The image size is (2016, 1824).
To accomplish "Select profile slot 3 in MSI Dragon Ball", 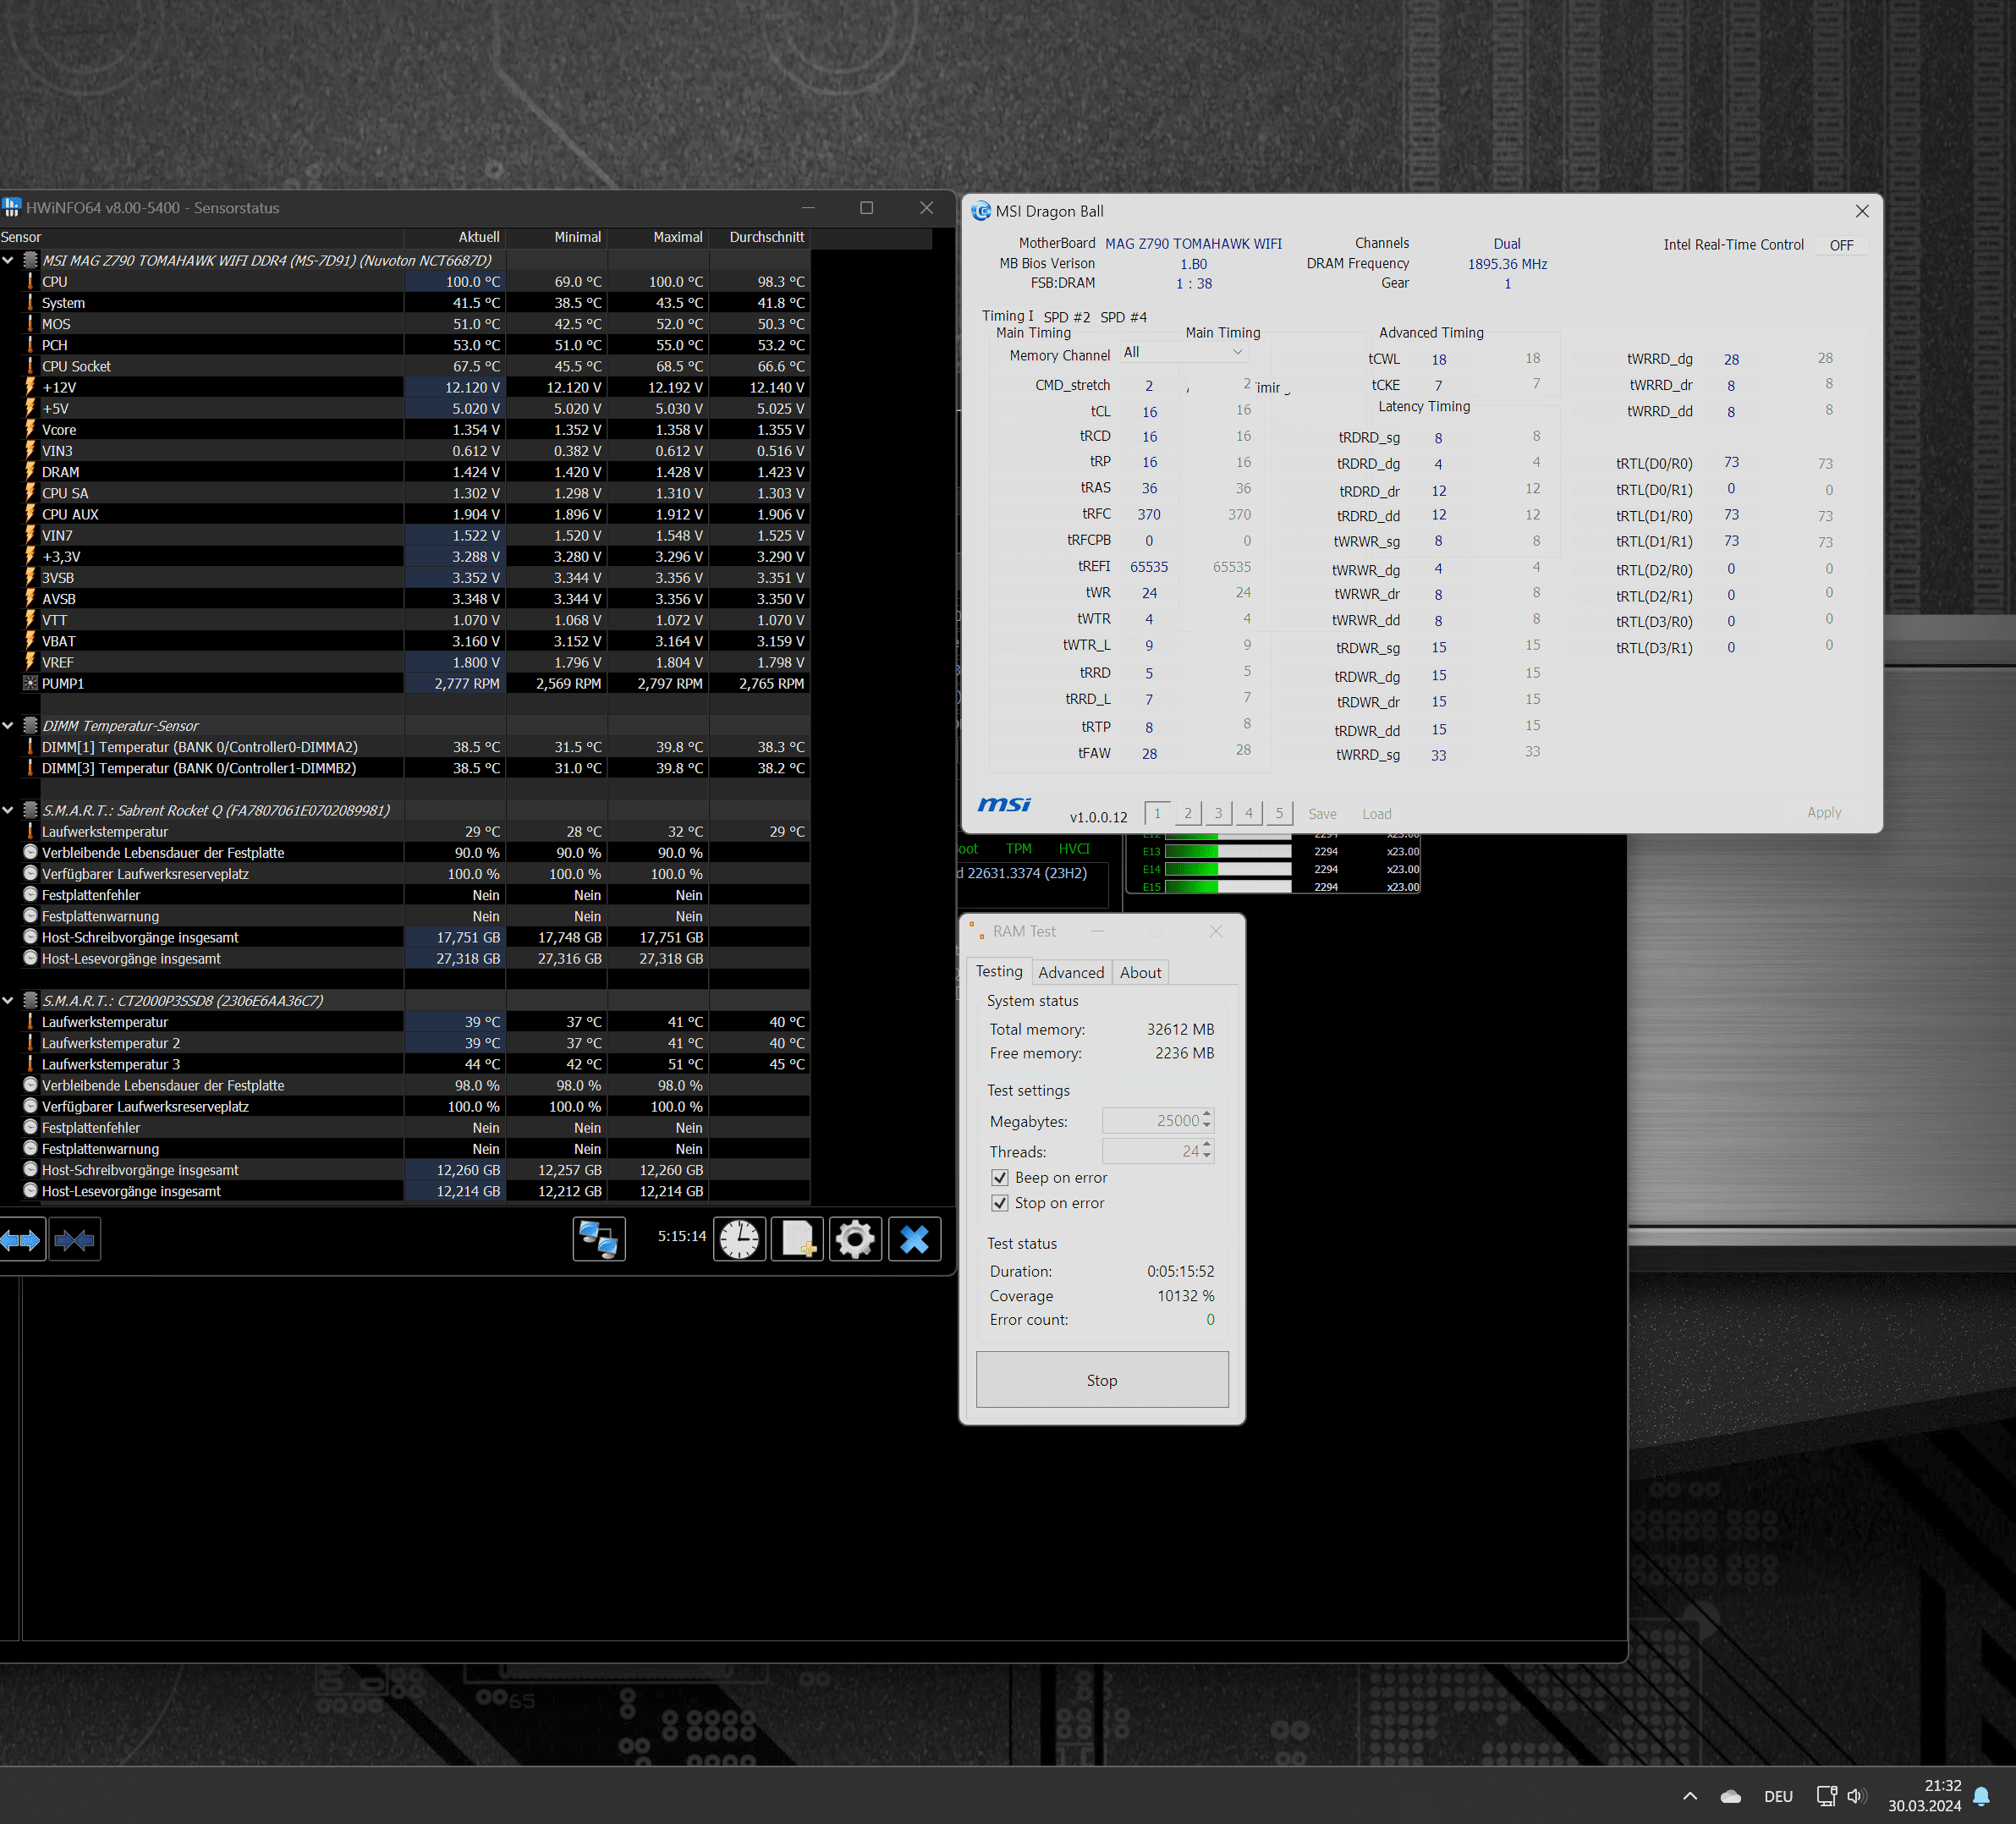I will 1218,813.
